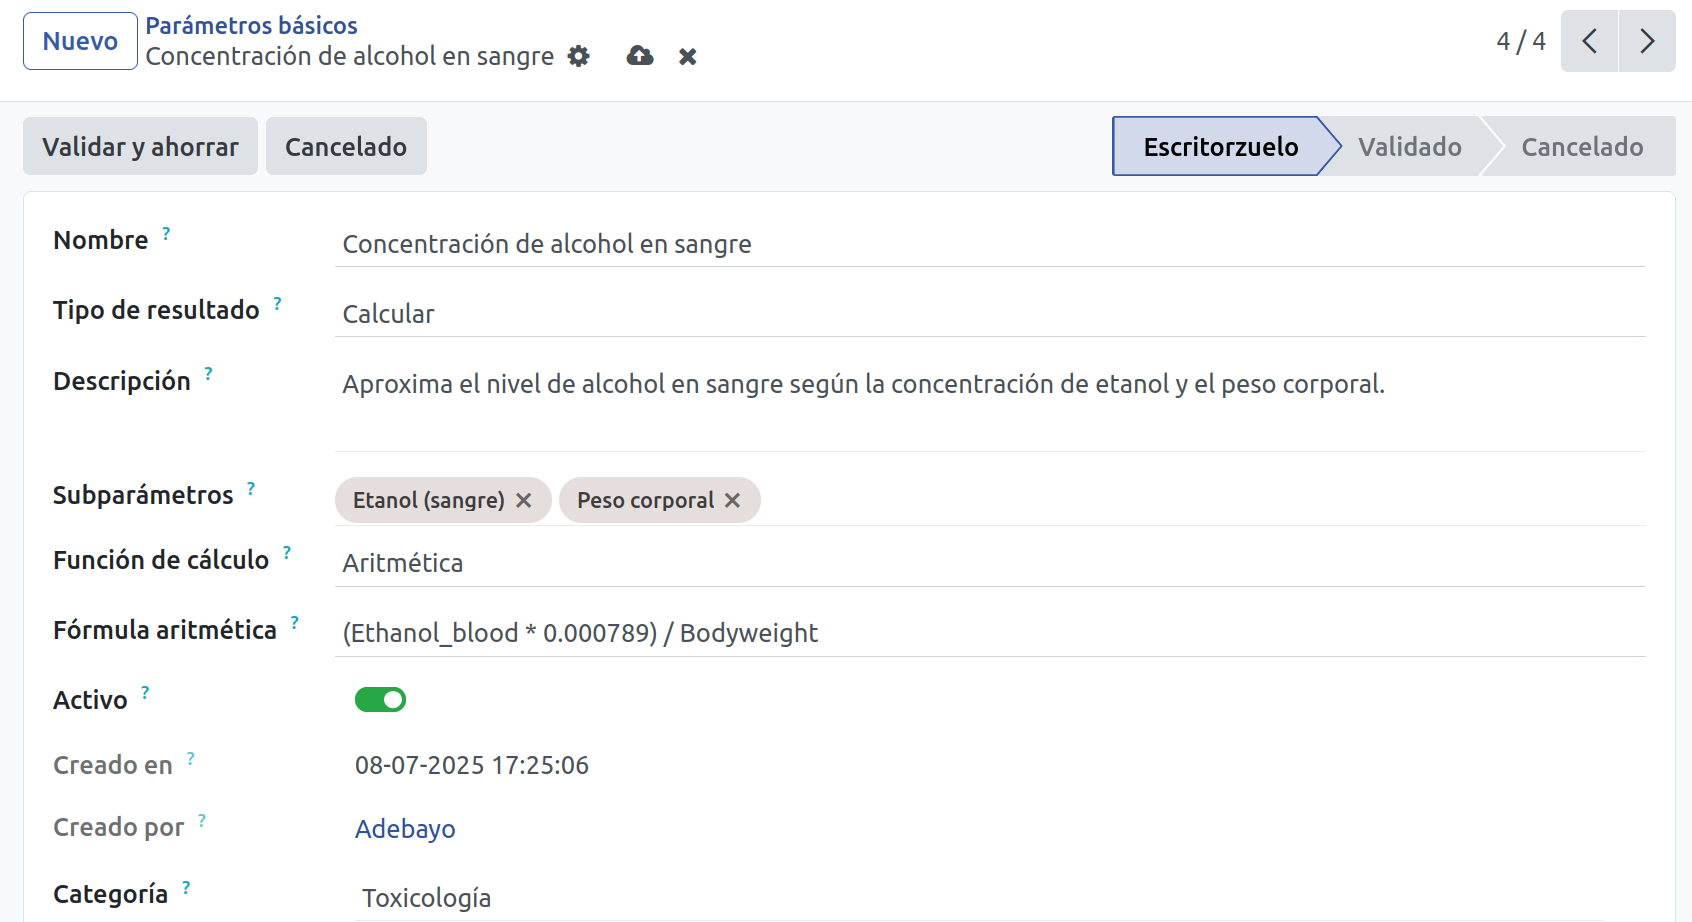Image resolution: width=1692 pixels, height=922 pixels.
Task: Click the Peso corporal tag label
Action: tap(645, 500)
